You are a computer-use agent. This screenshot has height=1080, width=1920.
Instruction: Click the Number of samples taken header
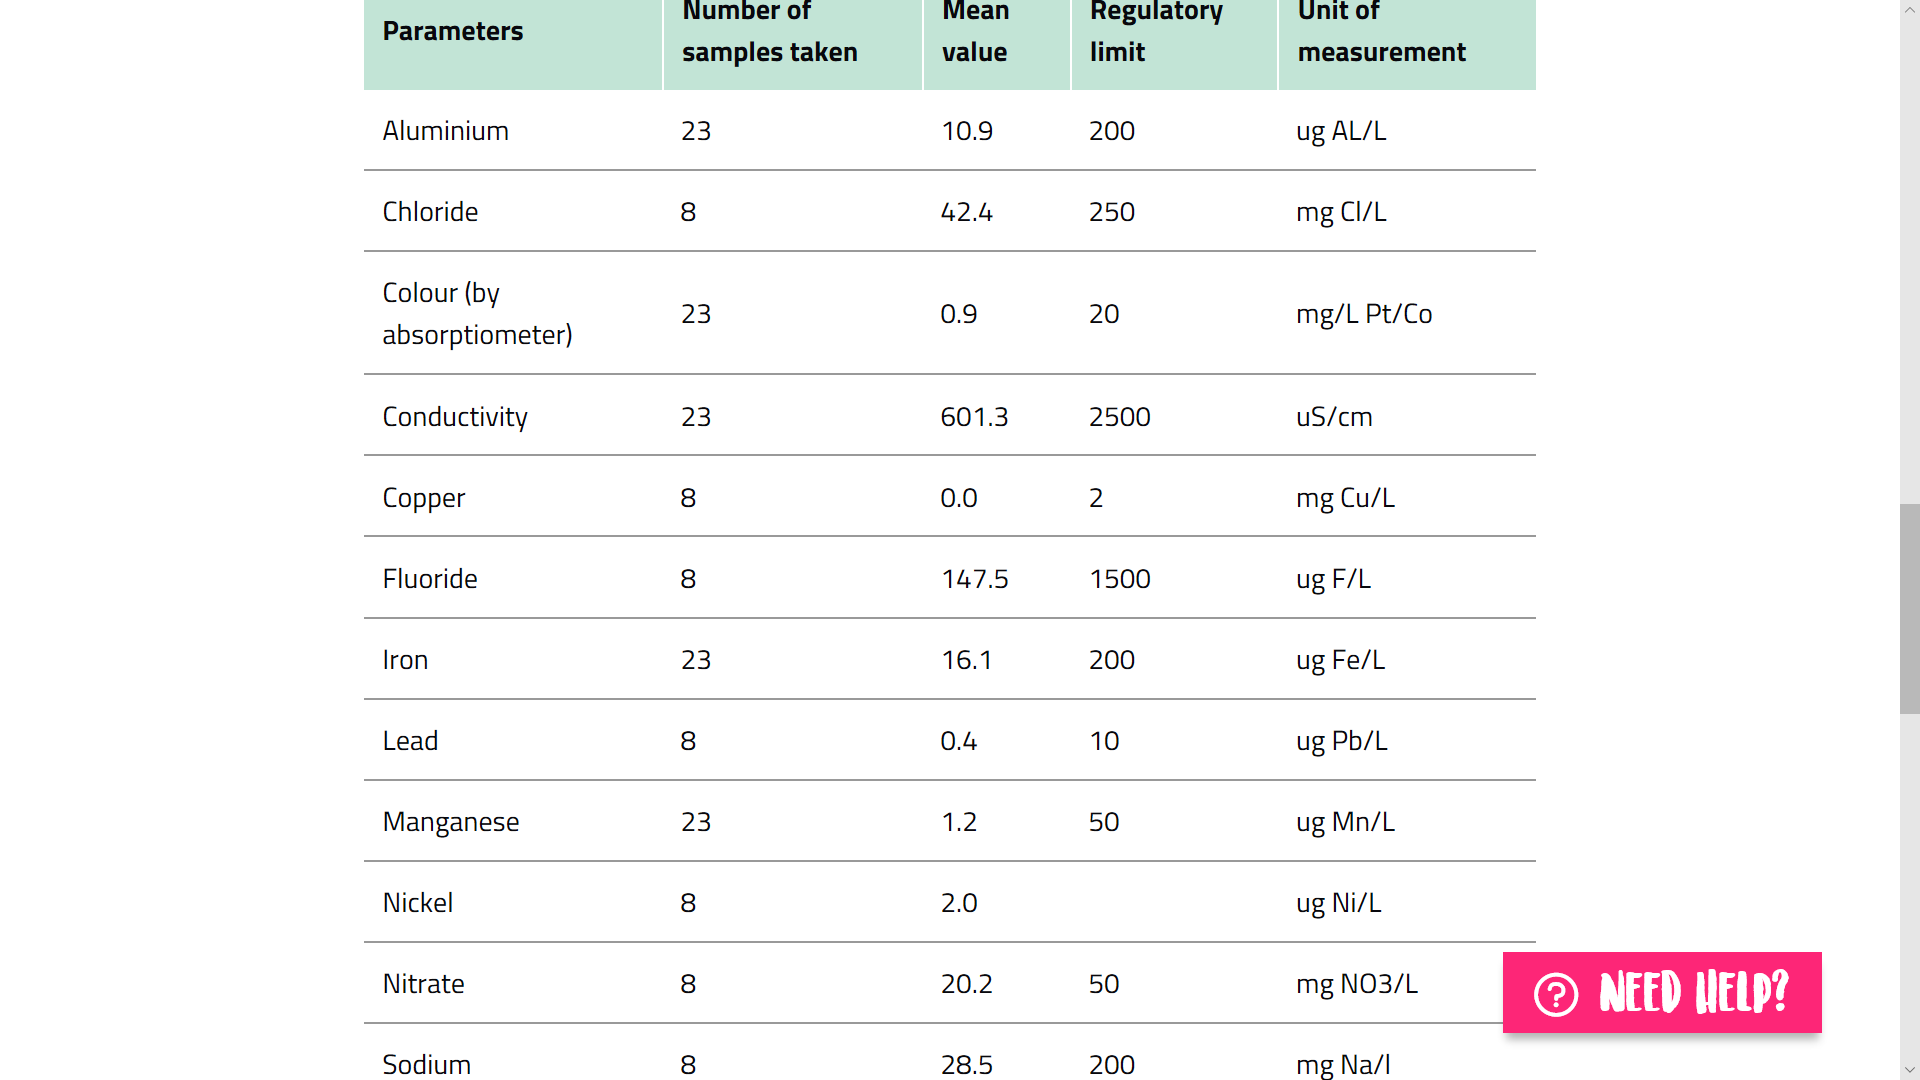pos(769,31)
